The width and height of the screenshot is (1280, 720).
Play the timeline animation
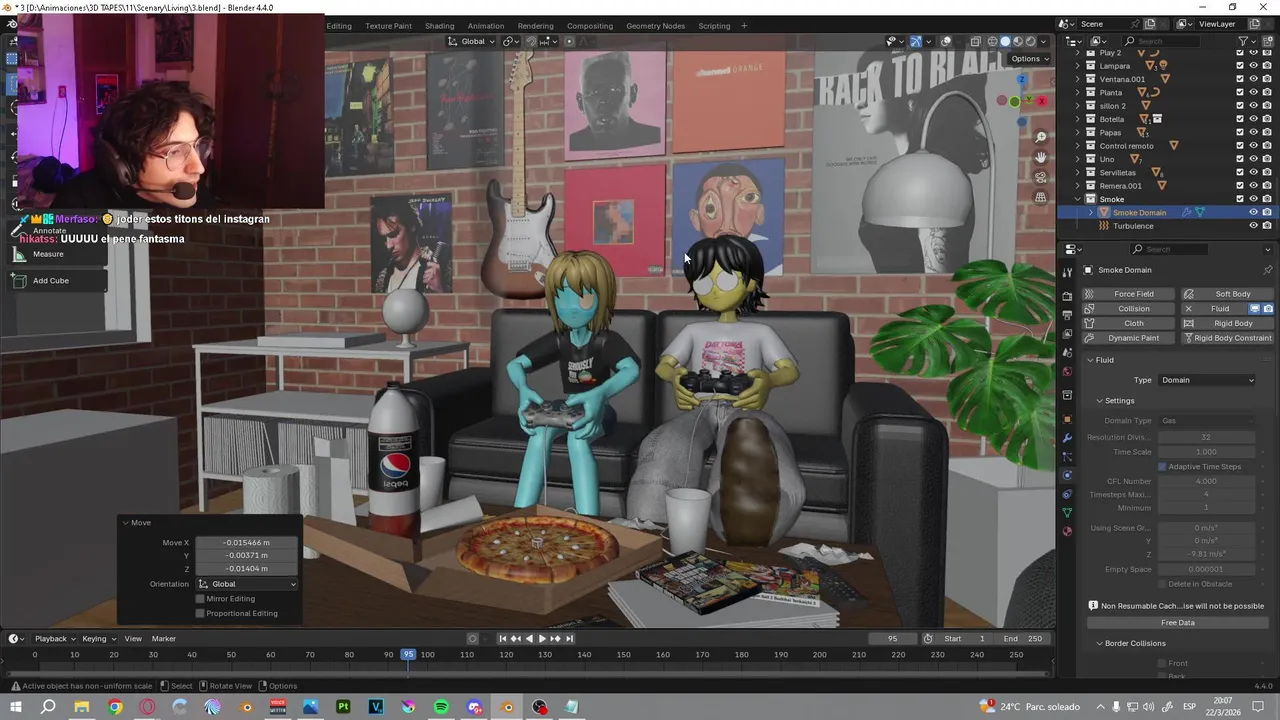click(542, 639)
